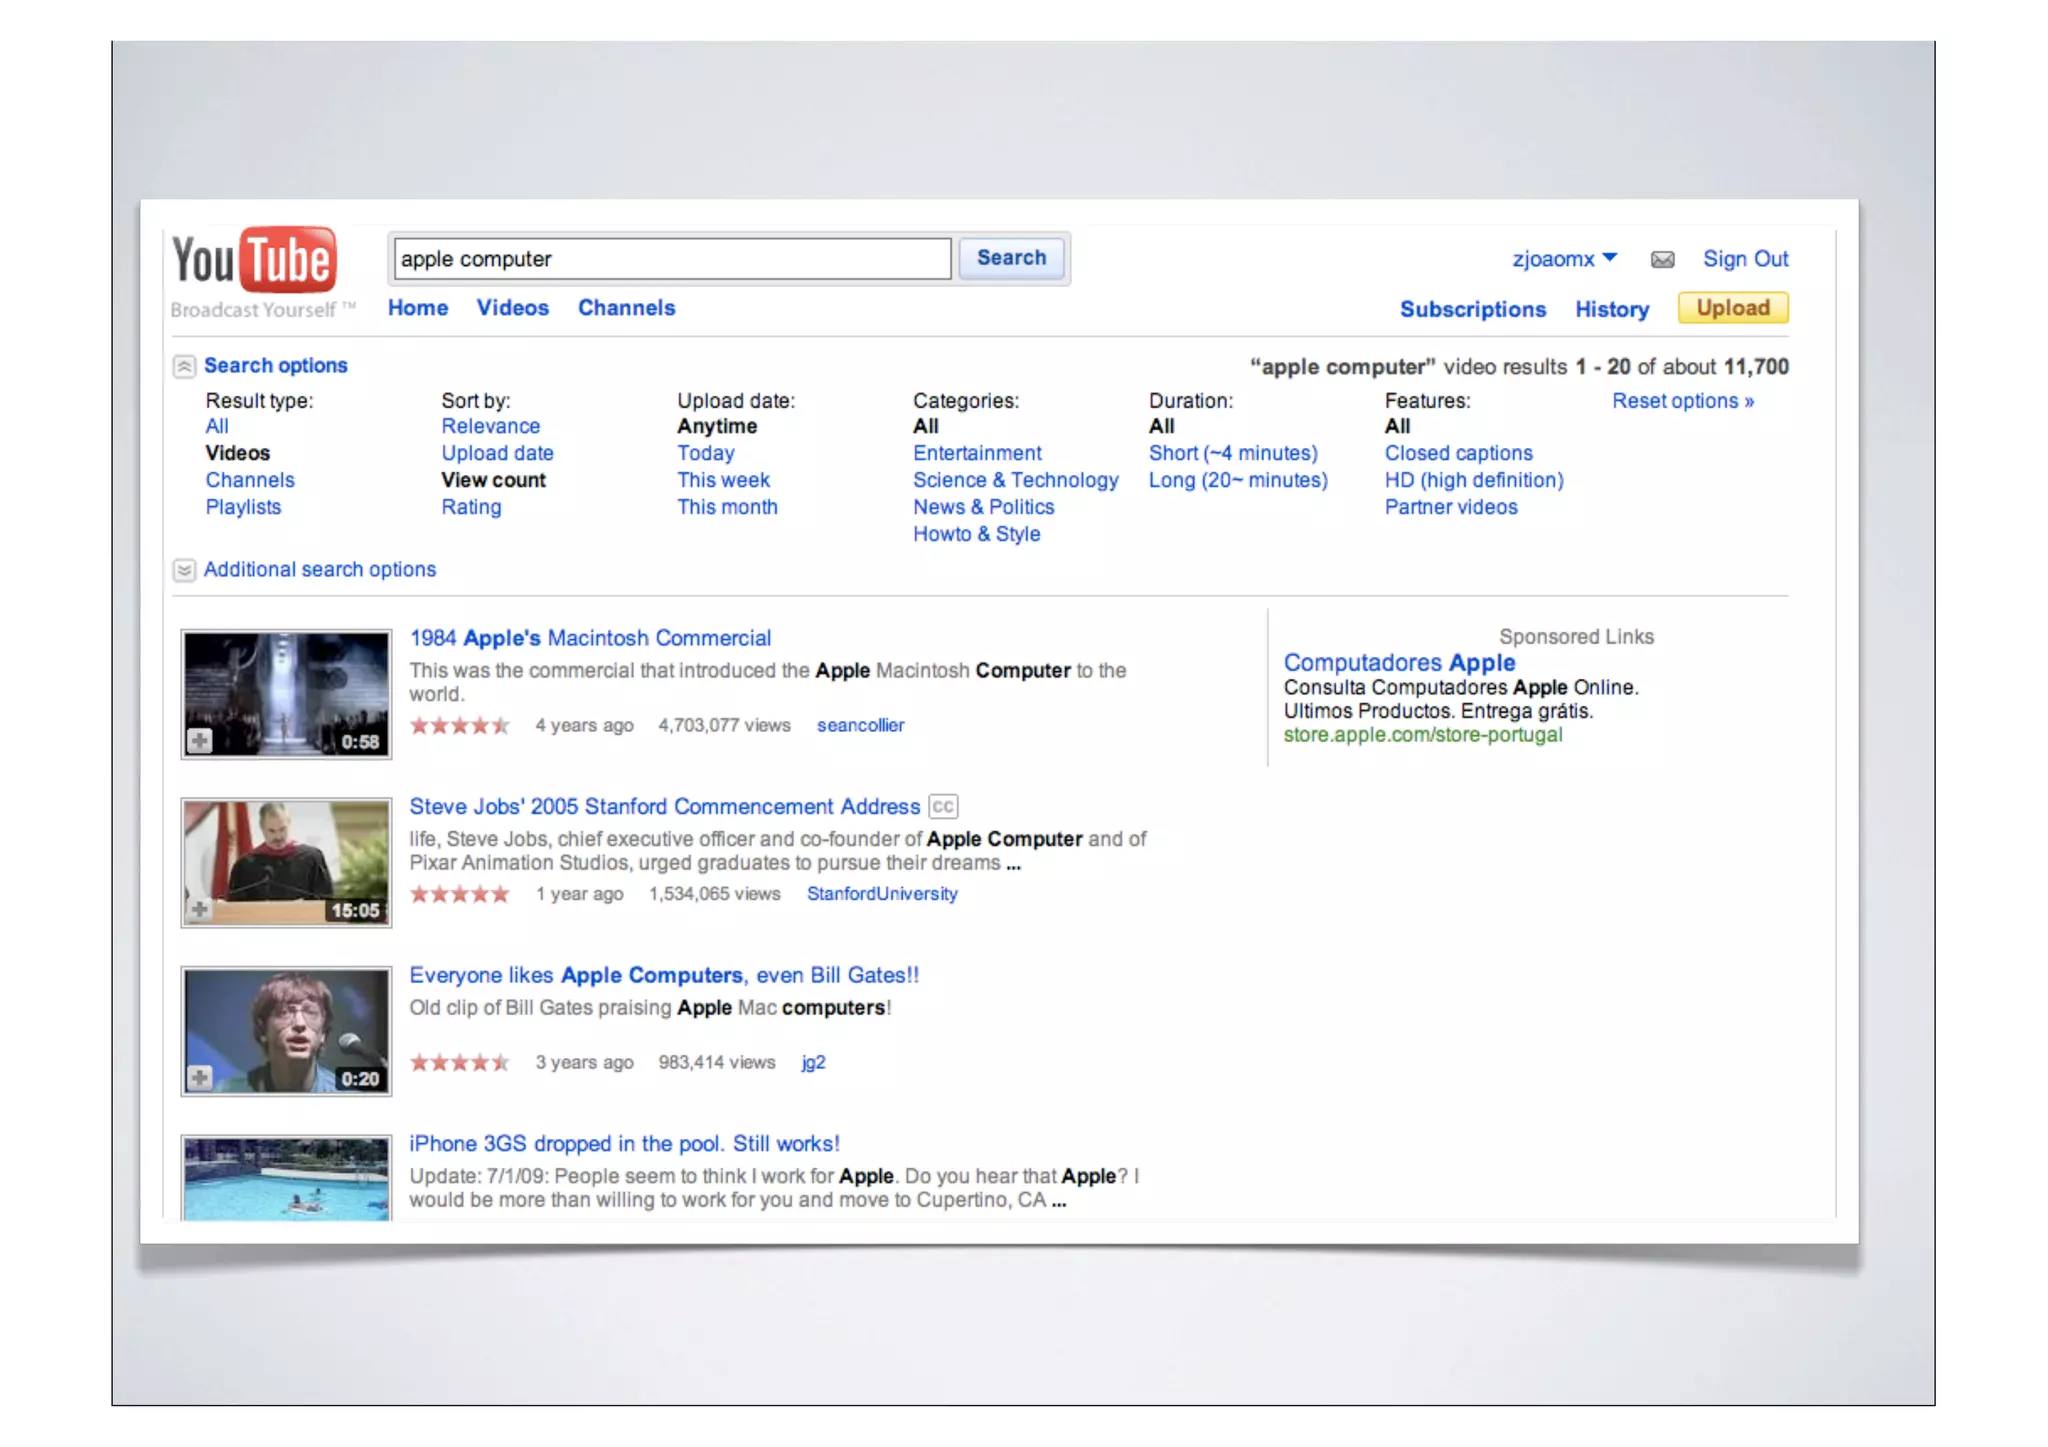The height and width of the screenshot is (1447, 2048).
Task: Click the CC closed captions badge
Action: [942, 807]
